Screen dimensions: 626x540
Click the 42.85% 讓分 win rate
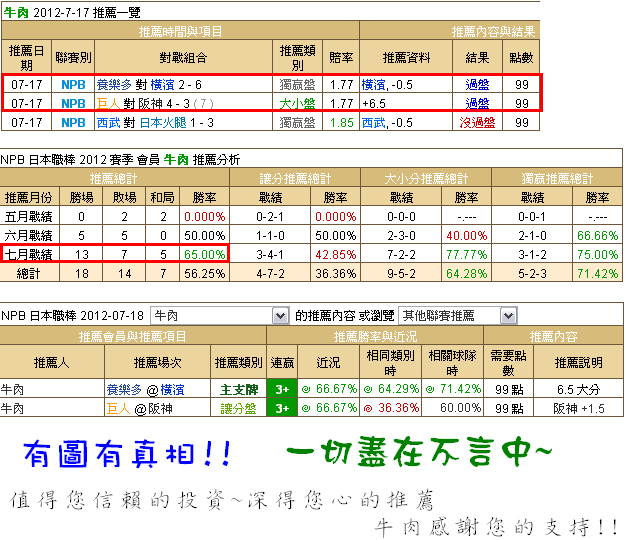335,254
